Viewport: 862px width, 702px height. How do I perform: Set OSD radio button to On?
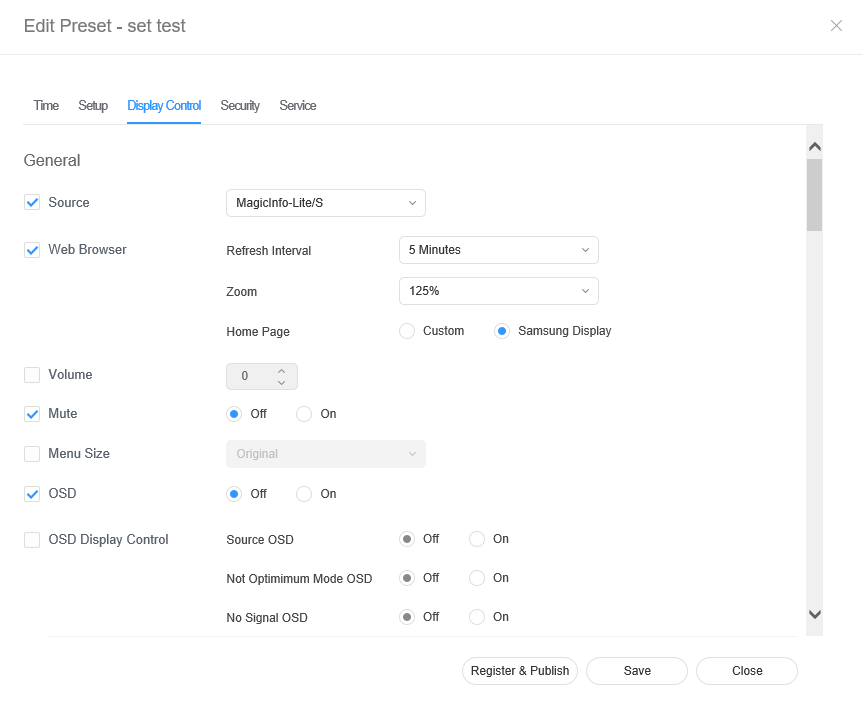305,494
